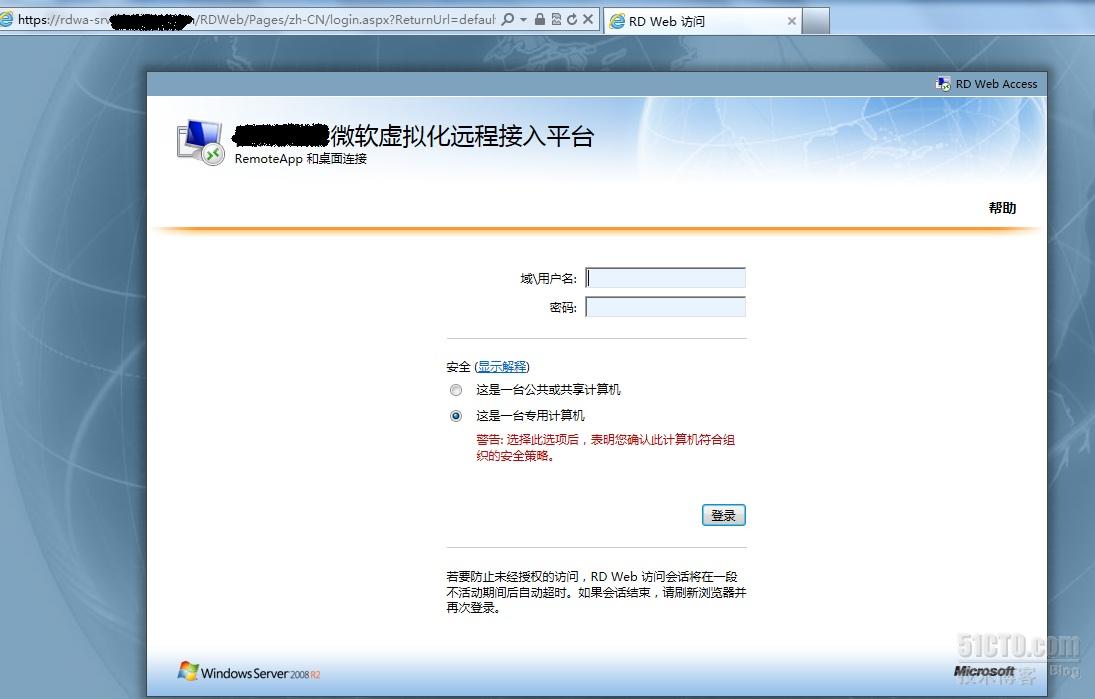Open the address bar dropdown arrow
This screenshot has height=699, width=1095.
pyautogui.click(x=524, y=20)
